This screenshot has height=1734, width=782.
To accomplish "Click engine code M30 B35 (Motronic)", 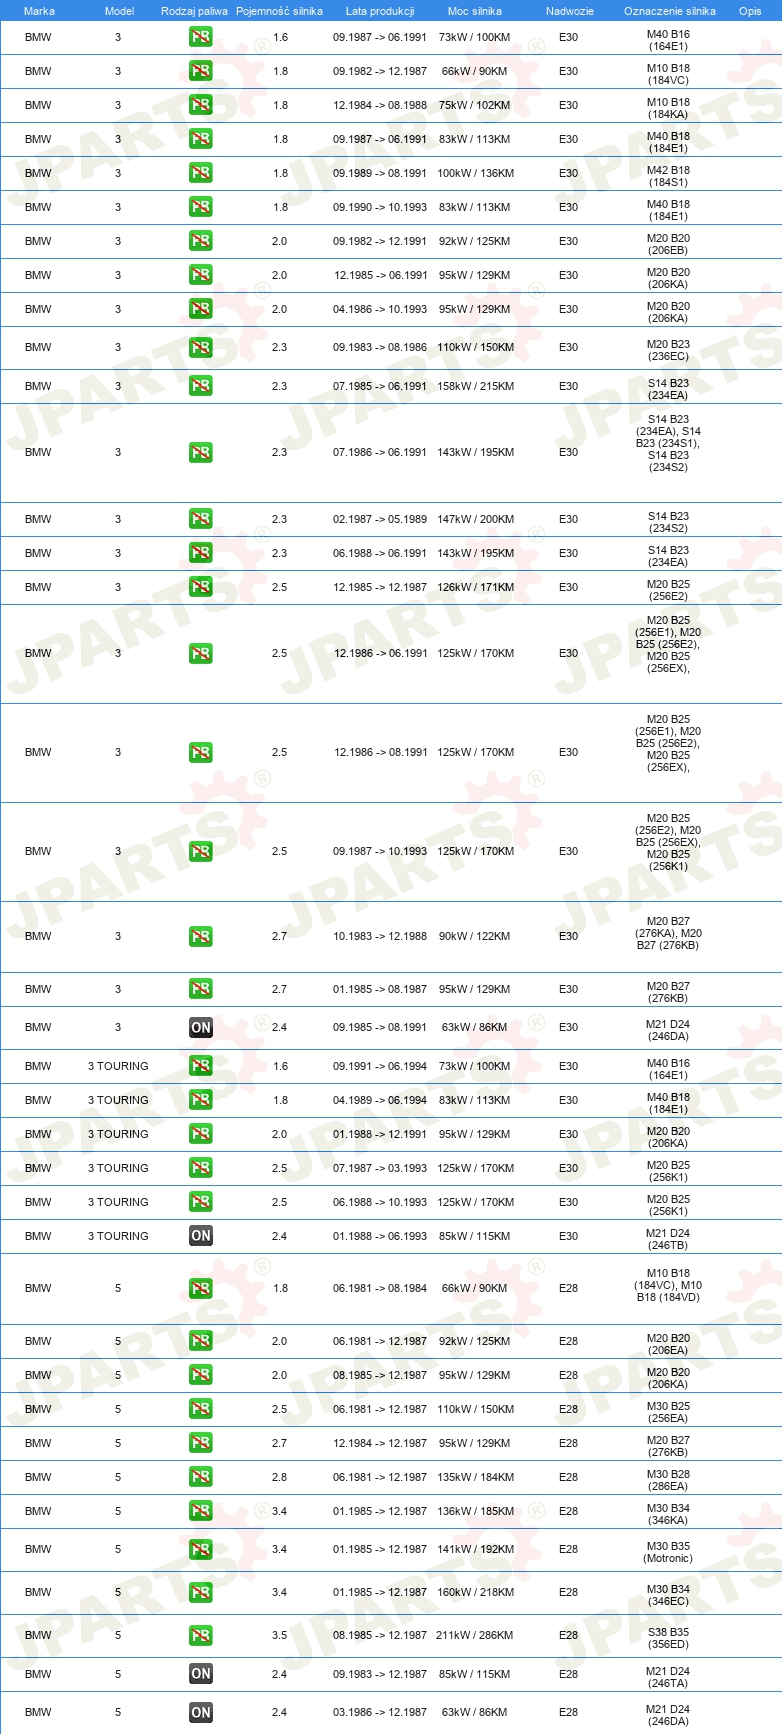I will pyautogui.click(x=668, y=1552).
